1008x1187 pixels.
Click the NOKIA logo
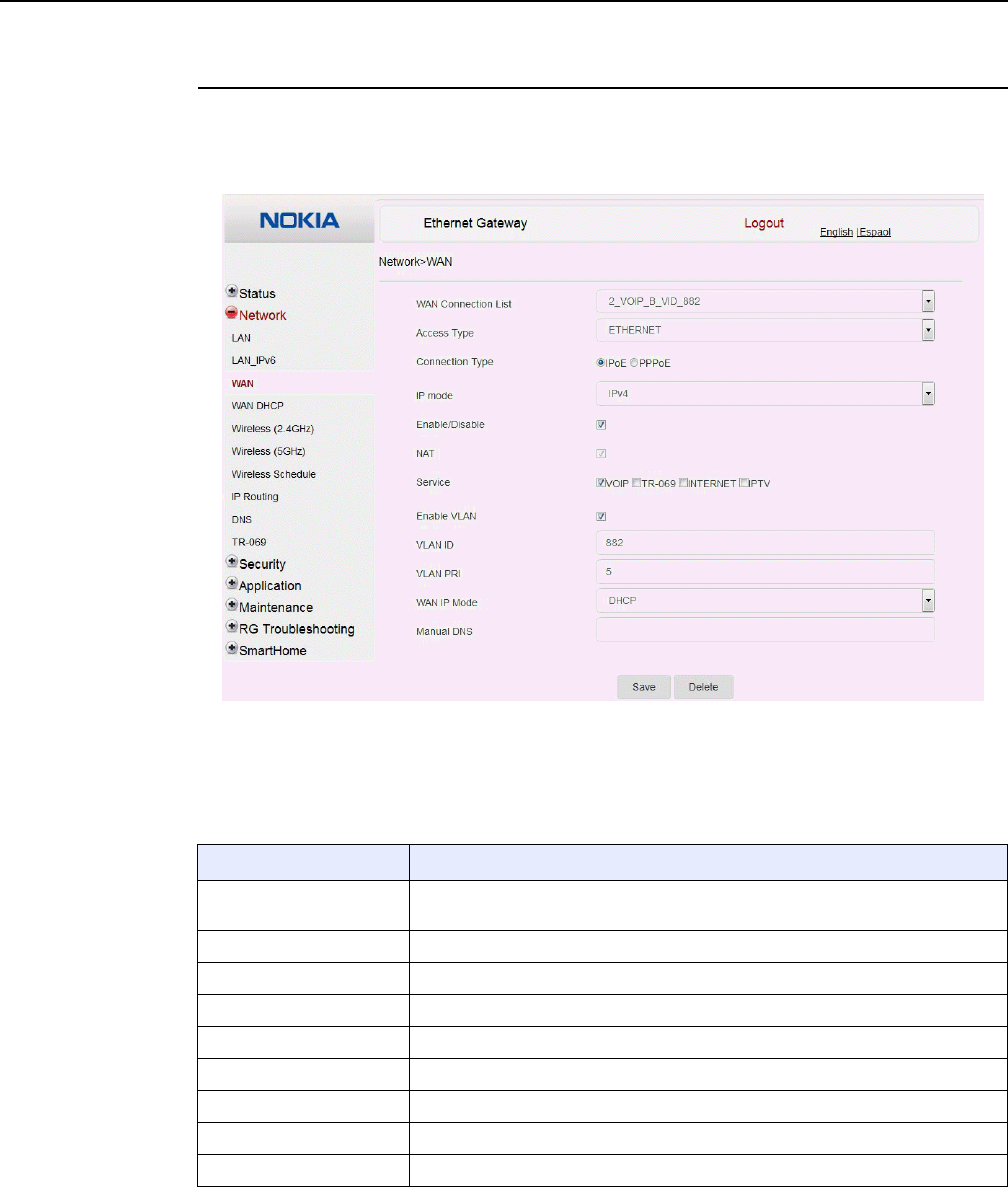300,220
